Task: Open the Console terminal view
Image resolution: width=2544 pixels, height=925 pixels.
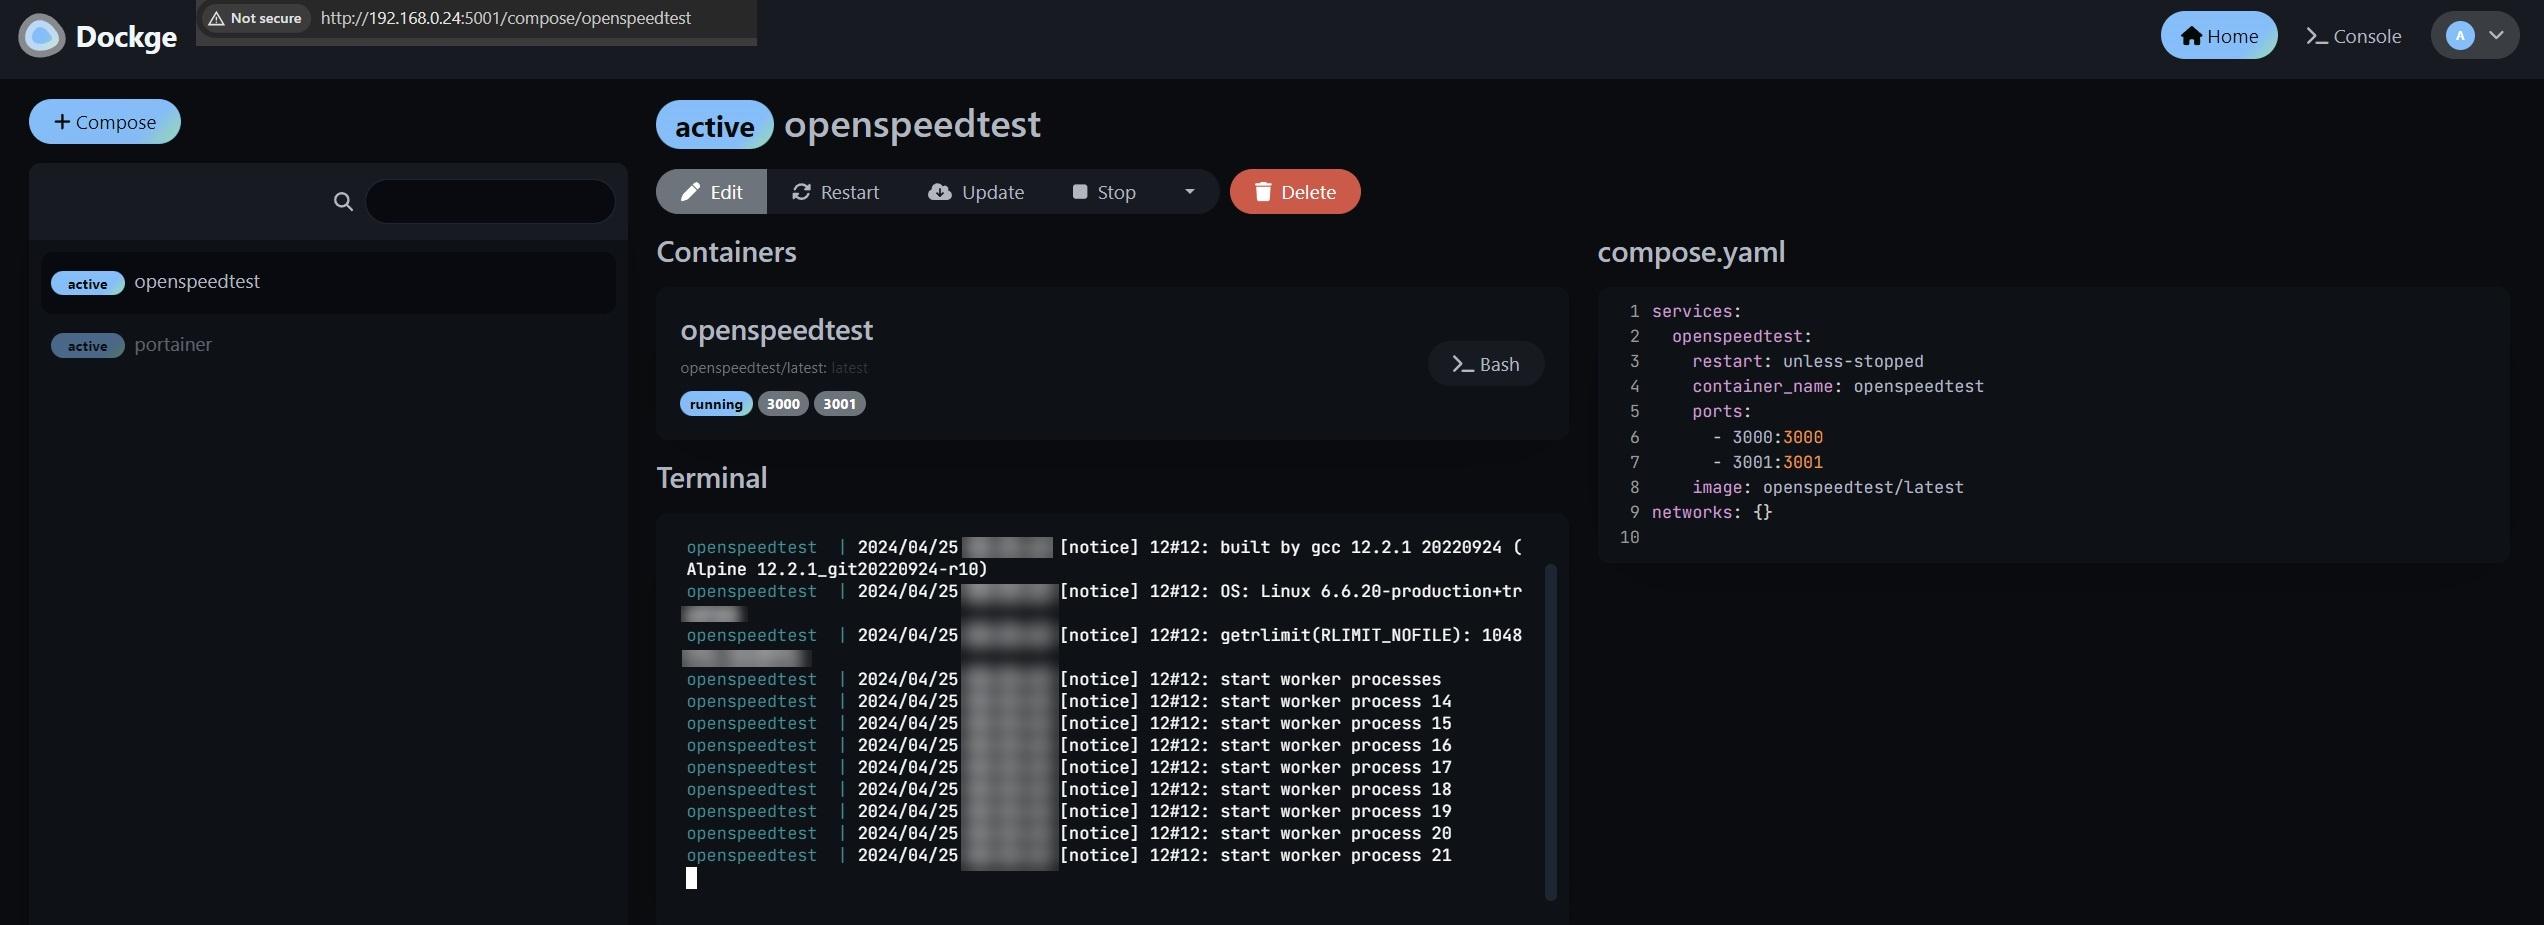Action: pos(2353,36)
